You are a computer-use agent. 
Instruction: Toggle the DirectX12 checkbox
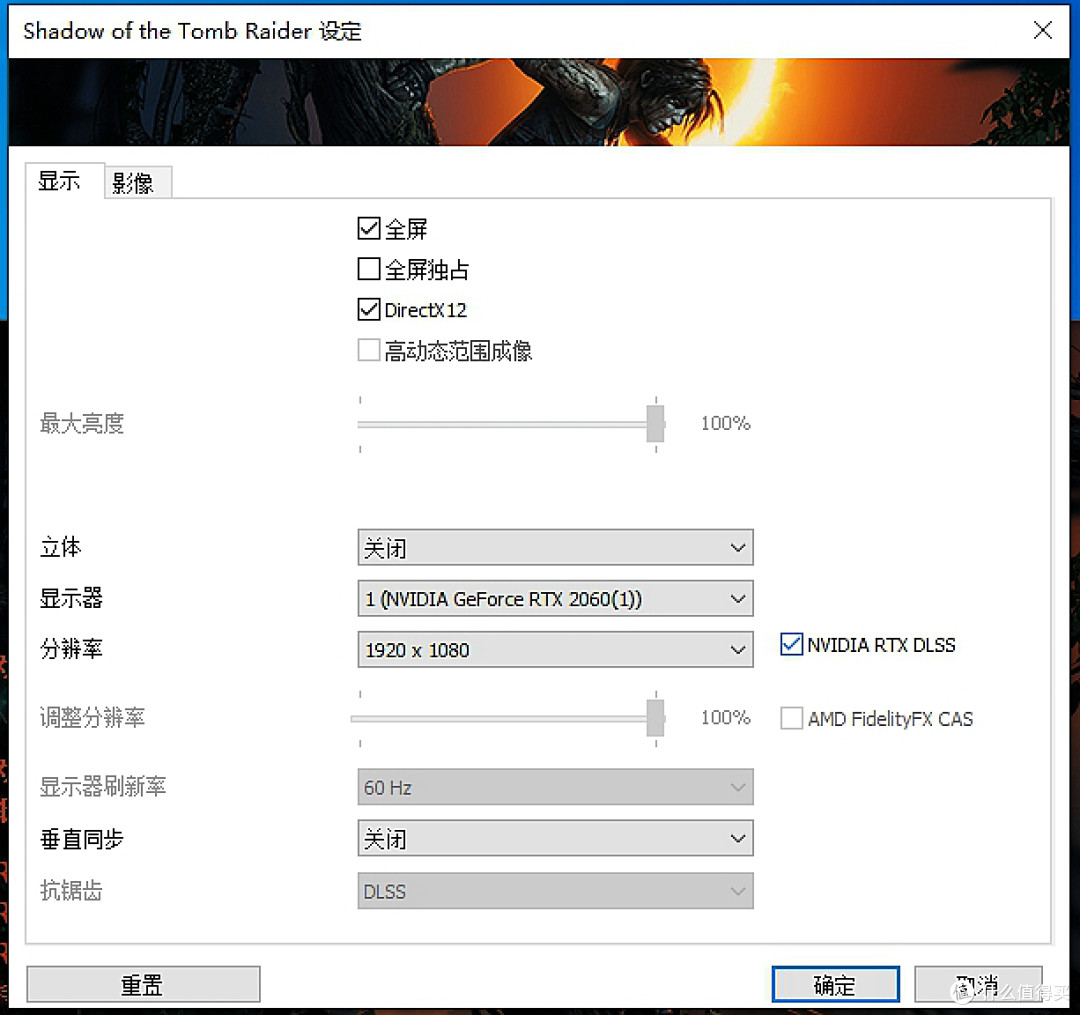[x=369, y=309]
